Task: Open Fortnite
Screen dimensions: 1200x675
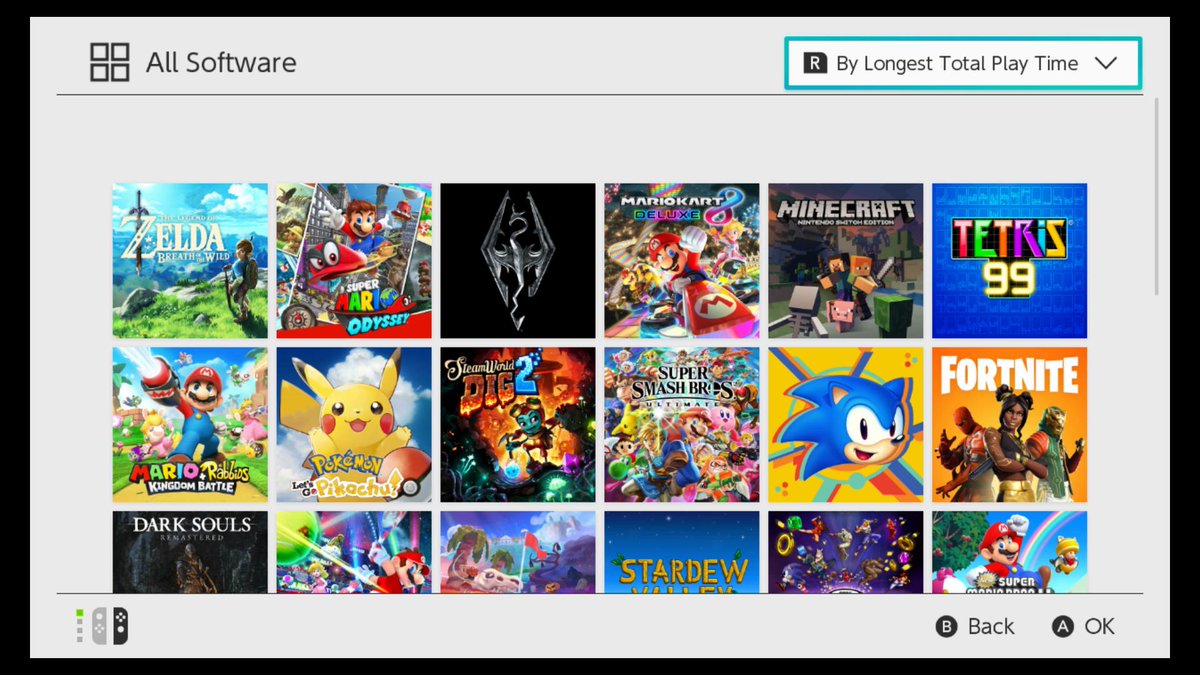Action: [x=1010, y=424]
